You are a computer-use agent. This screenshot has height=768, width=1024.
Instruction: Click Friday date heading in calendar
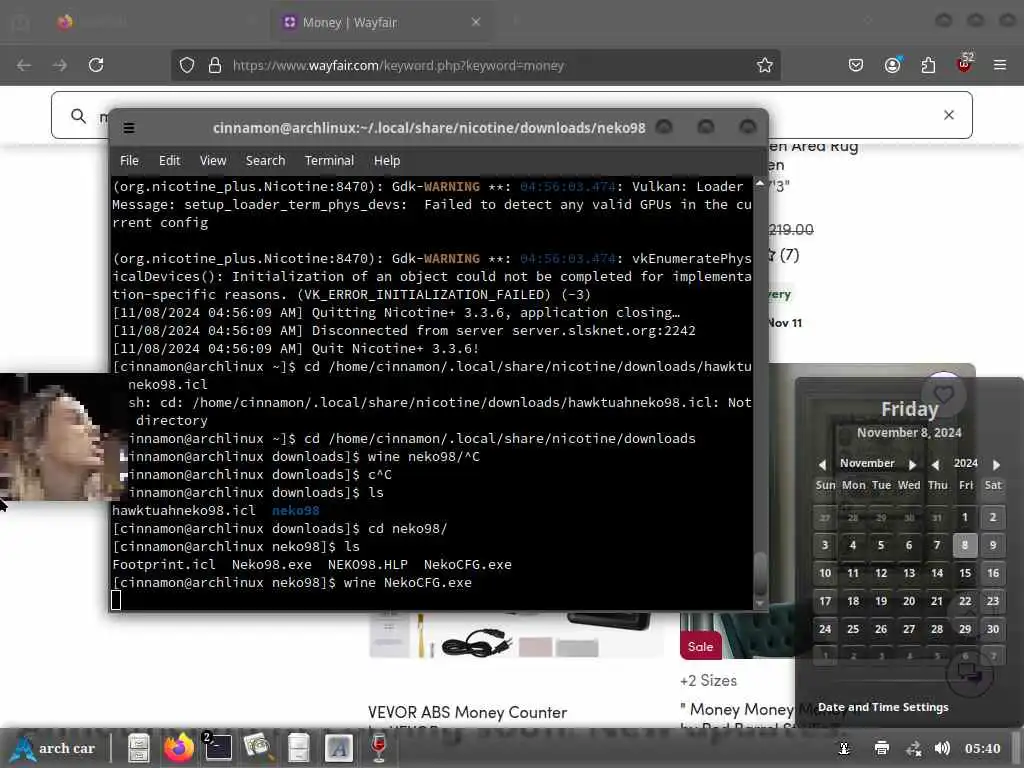coord(910,409)
